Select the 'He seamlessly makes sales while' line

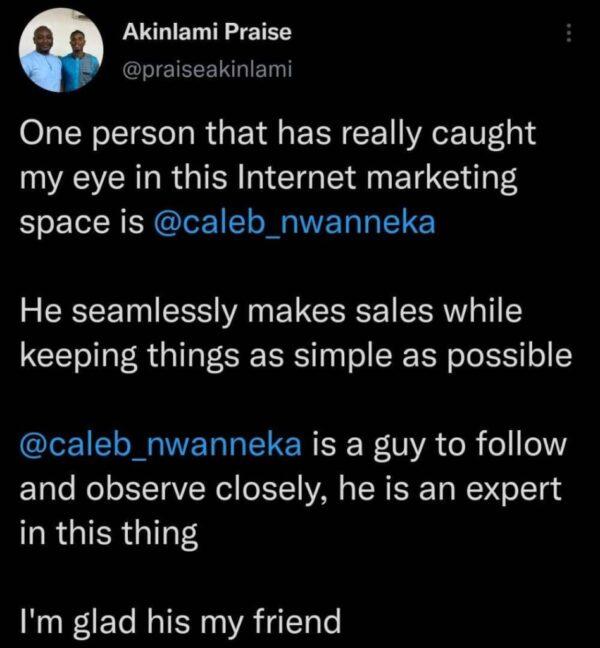pos(271,311)
